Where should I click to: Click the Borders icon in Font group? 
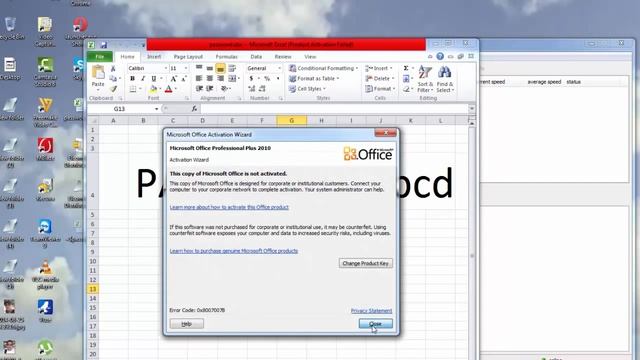133,89
